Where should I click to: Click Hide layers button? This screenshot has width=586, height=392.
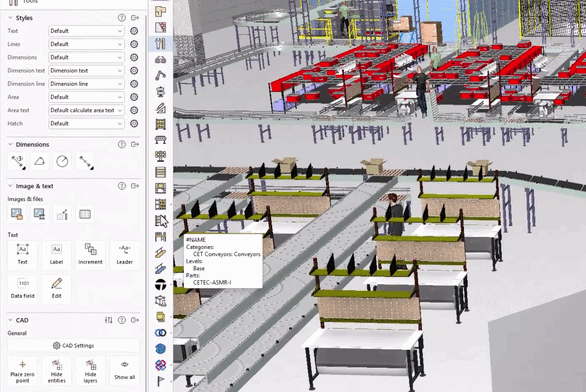(90, 371)
